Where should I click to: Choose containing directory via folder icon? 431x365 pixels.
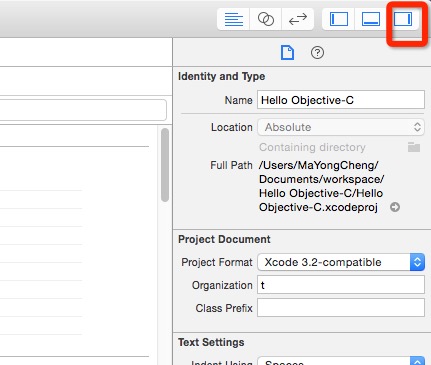pos(414,147)
